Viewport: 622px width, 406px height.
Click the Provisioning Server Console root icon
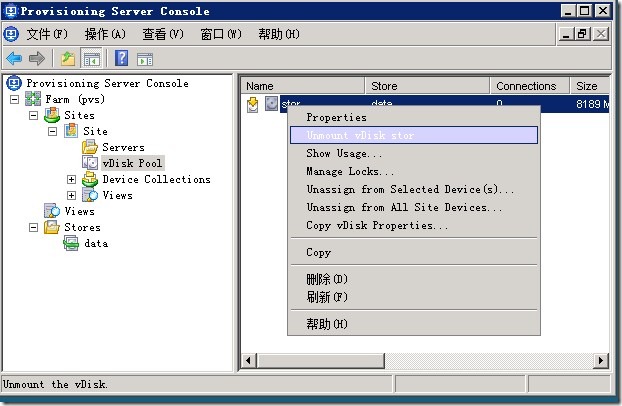(14, 83)
